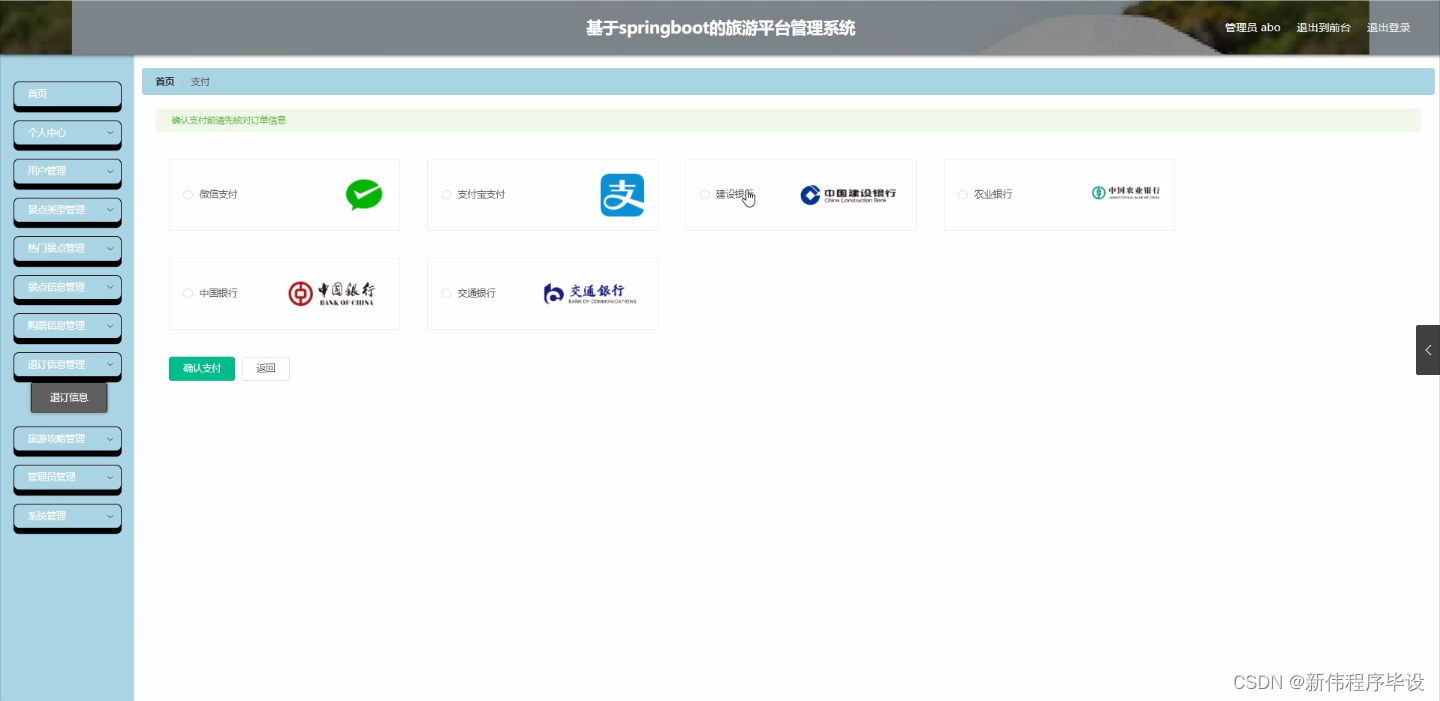
Task: Select 退订信息 submenu item
Action: (x=68, y=397)
